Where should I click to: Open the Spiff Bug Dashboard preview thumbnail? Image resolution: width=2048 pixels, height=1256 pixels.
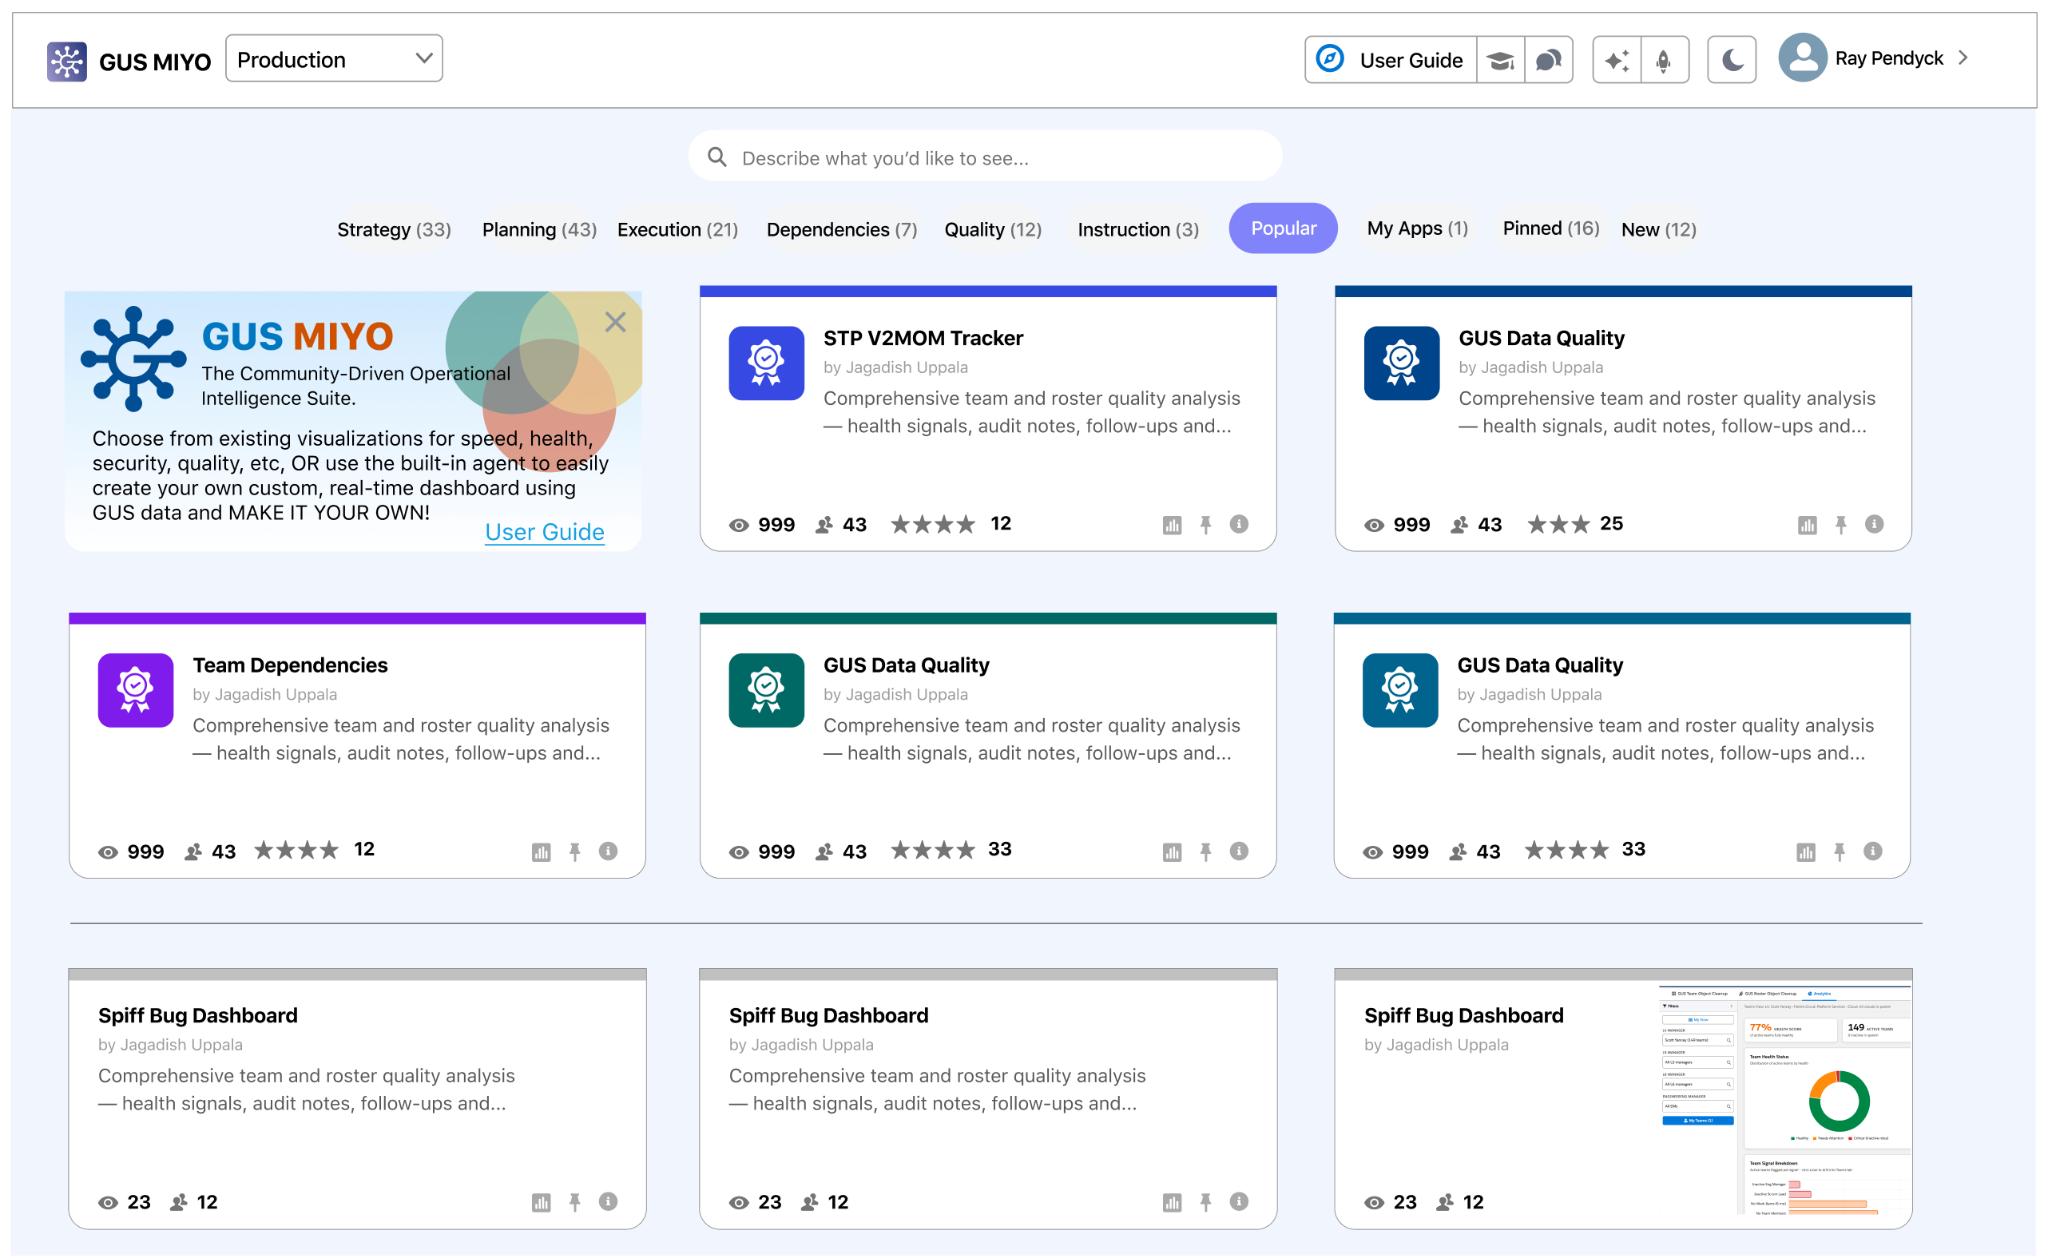(x=1785, y=1099)
